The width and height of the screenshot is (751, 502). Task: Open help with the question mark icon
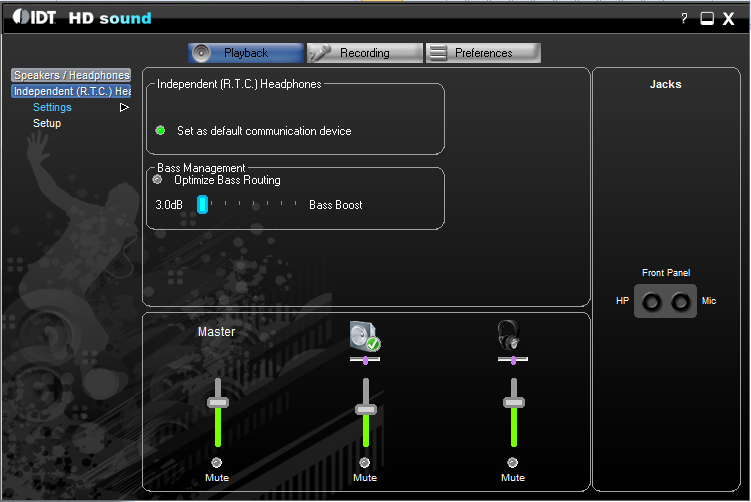coord(684,19)
